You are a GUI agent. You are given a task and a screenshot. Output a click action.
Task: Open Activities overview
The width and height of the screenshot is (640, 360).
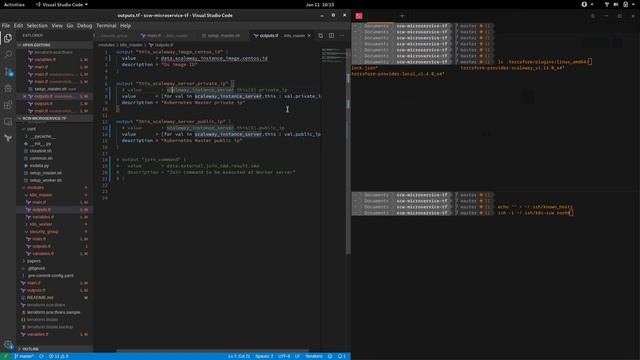tap(14, 4)
